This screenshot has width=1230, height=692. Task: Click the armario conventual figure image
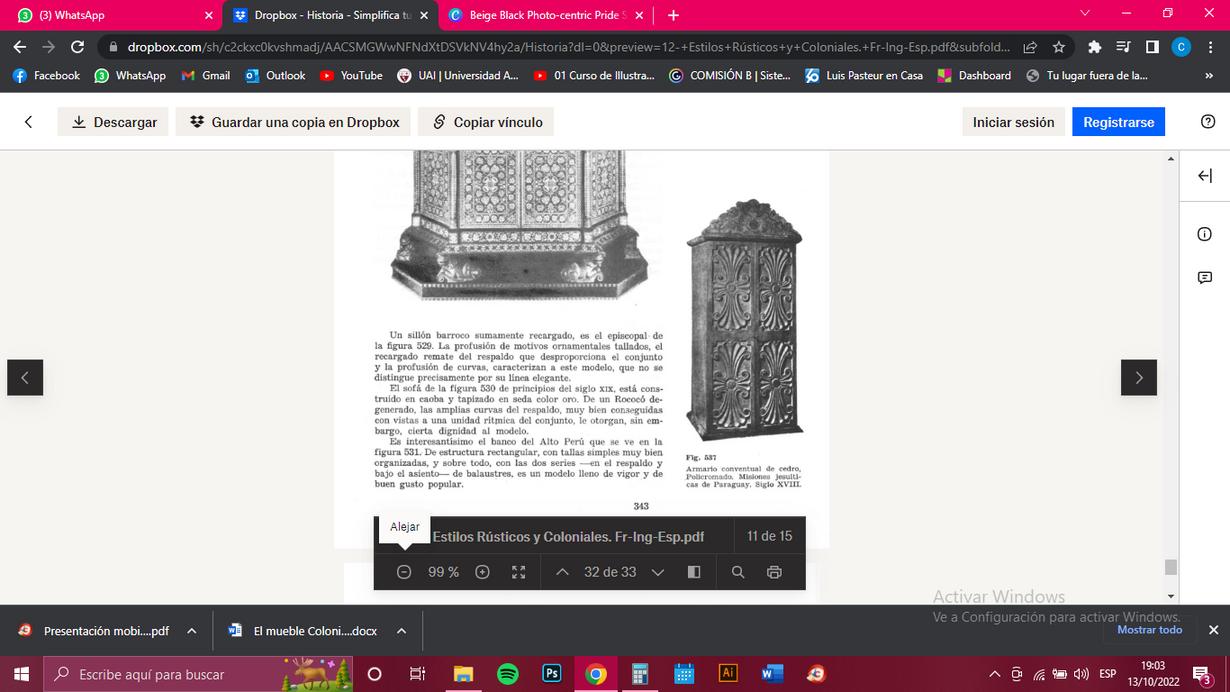744,320
